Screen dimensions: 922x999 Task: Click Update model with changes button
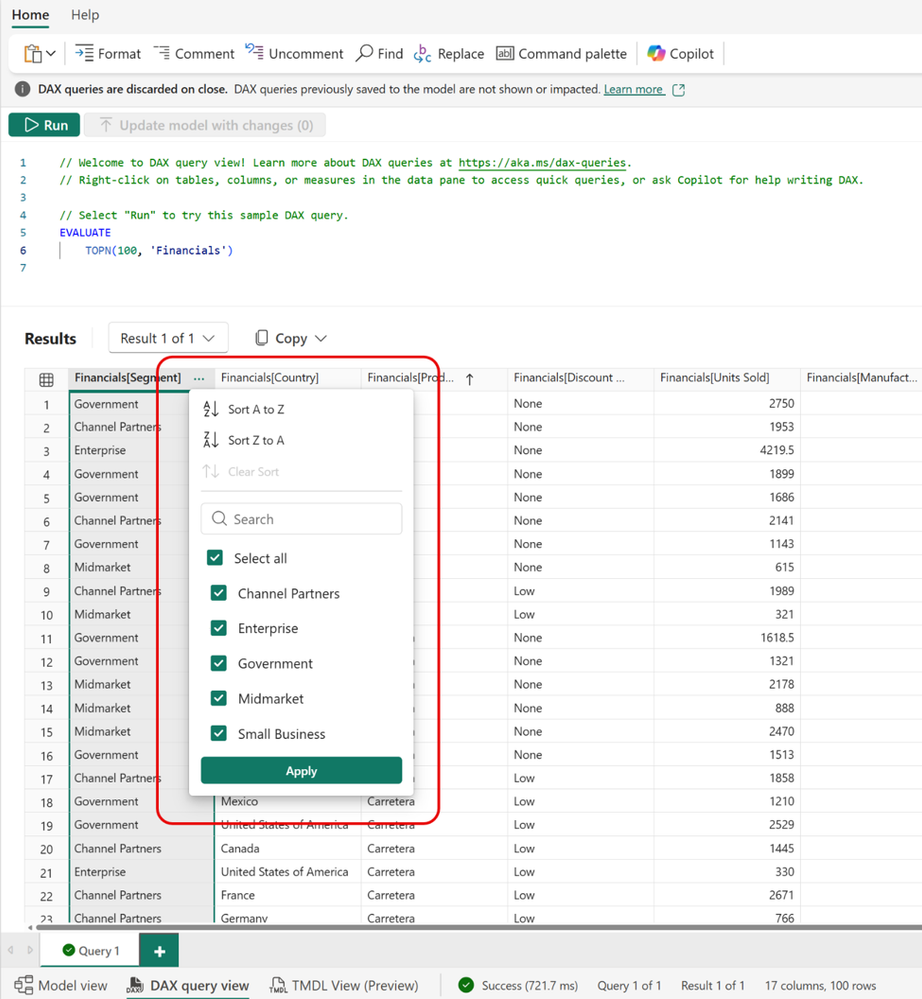[205, 125]
